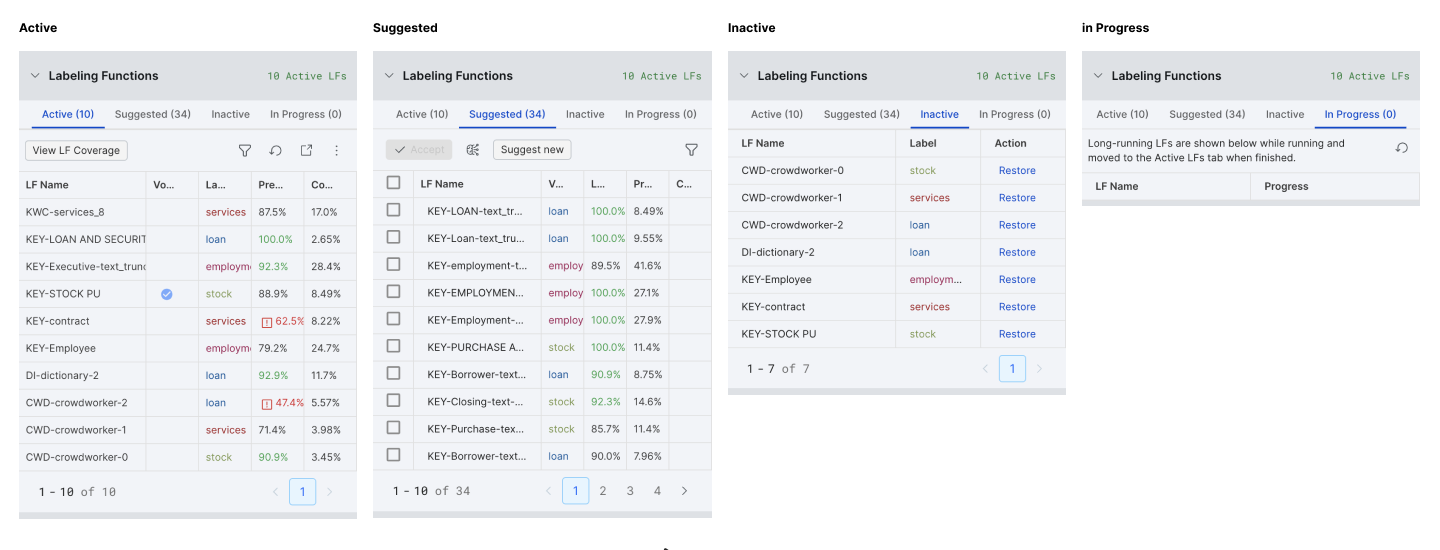The width and height of the screenshot is (1440, 550).
Task: Switch to Suggested (34) tab in Active panel
Action: 153,114
